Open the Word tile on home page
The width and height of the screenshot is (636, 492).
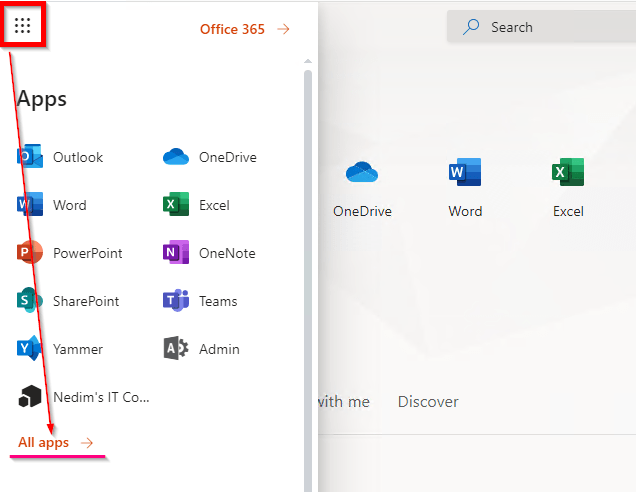pyautogui.click(x=465, y=186)
